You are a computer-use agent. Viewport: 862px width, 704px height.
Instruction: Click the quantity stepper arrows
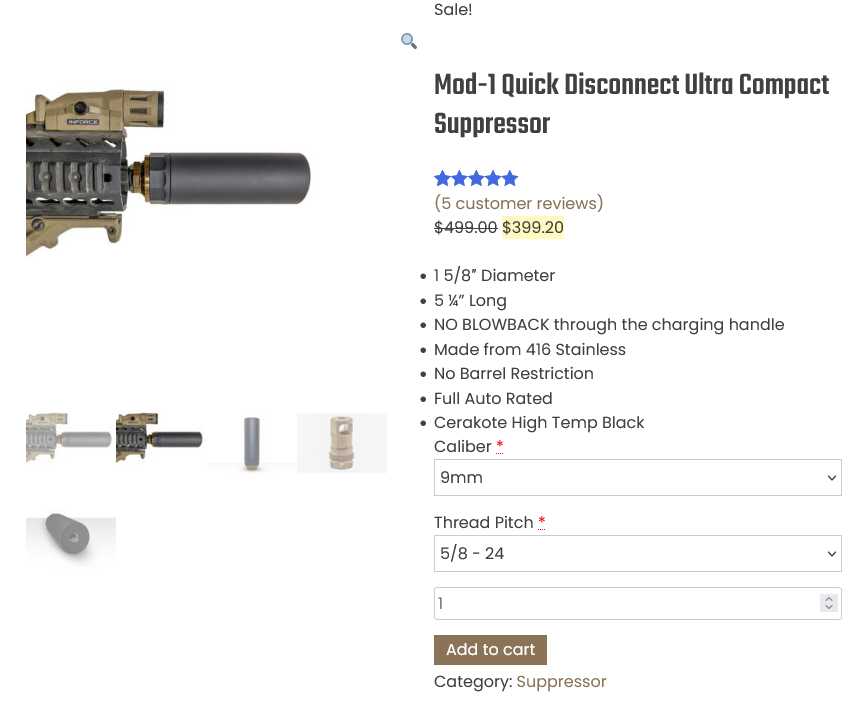click(x=828, y=603)
